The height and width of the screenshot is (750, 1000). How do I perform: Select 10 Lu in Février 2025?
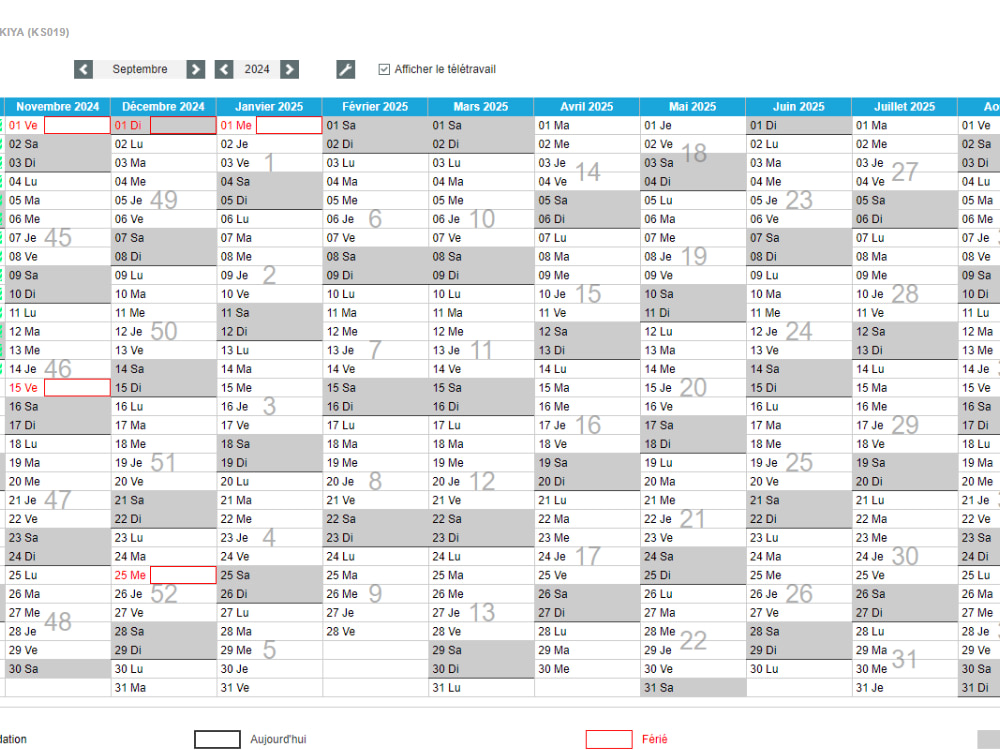click(375, 294)
